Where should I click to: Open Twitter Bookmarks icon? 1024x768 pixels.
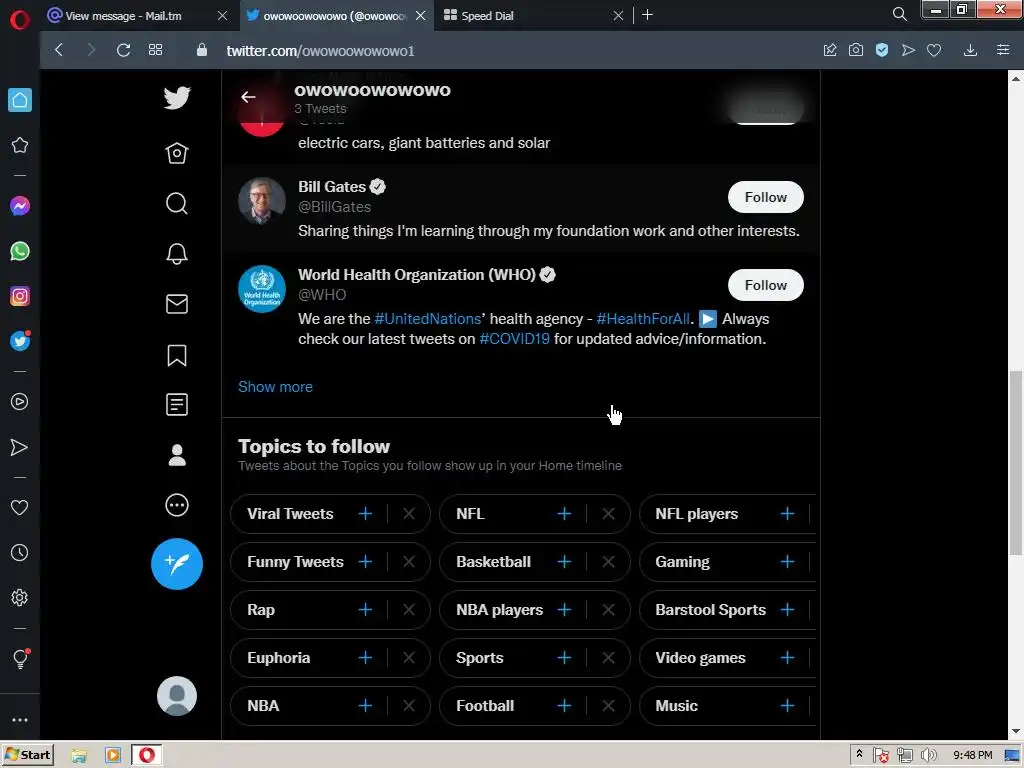tap(177, 355)
